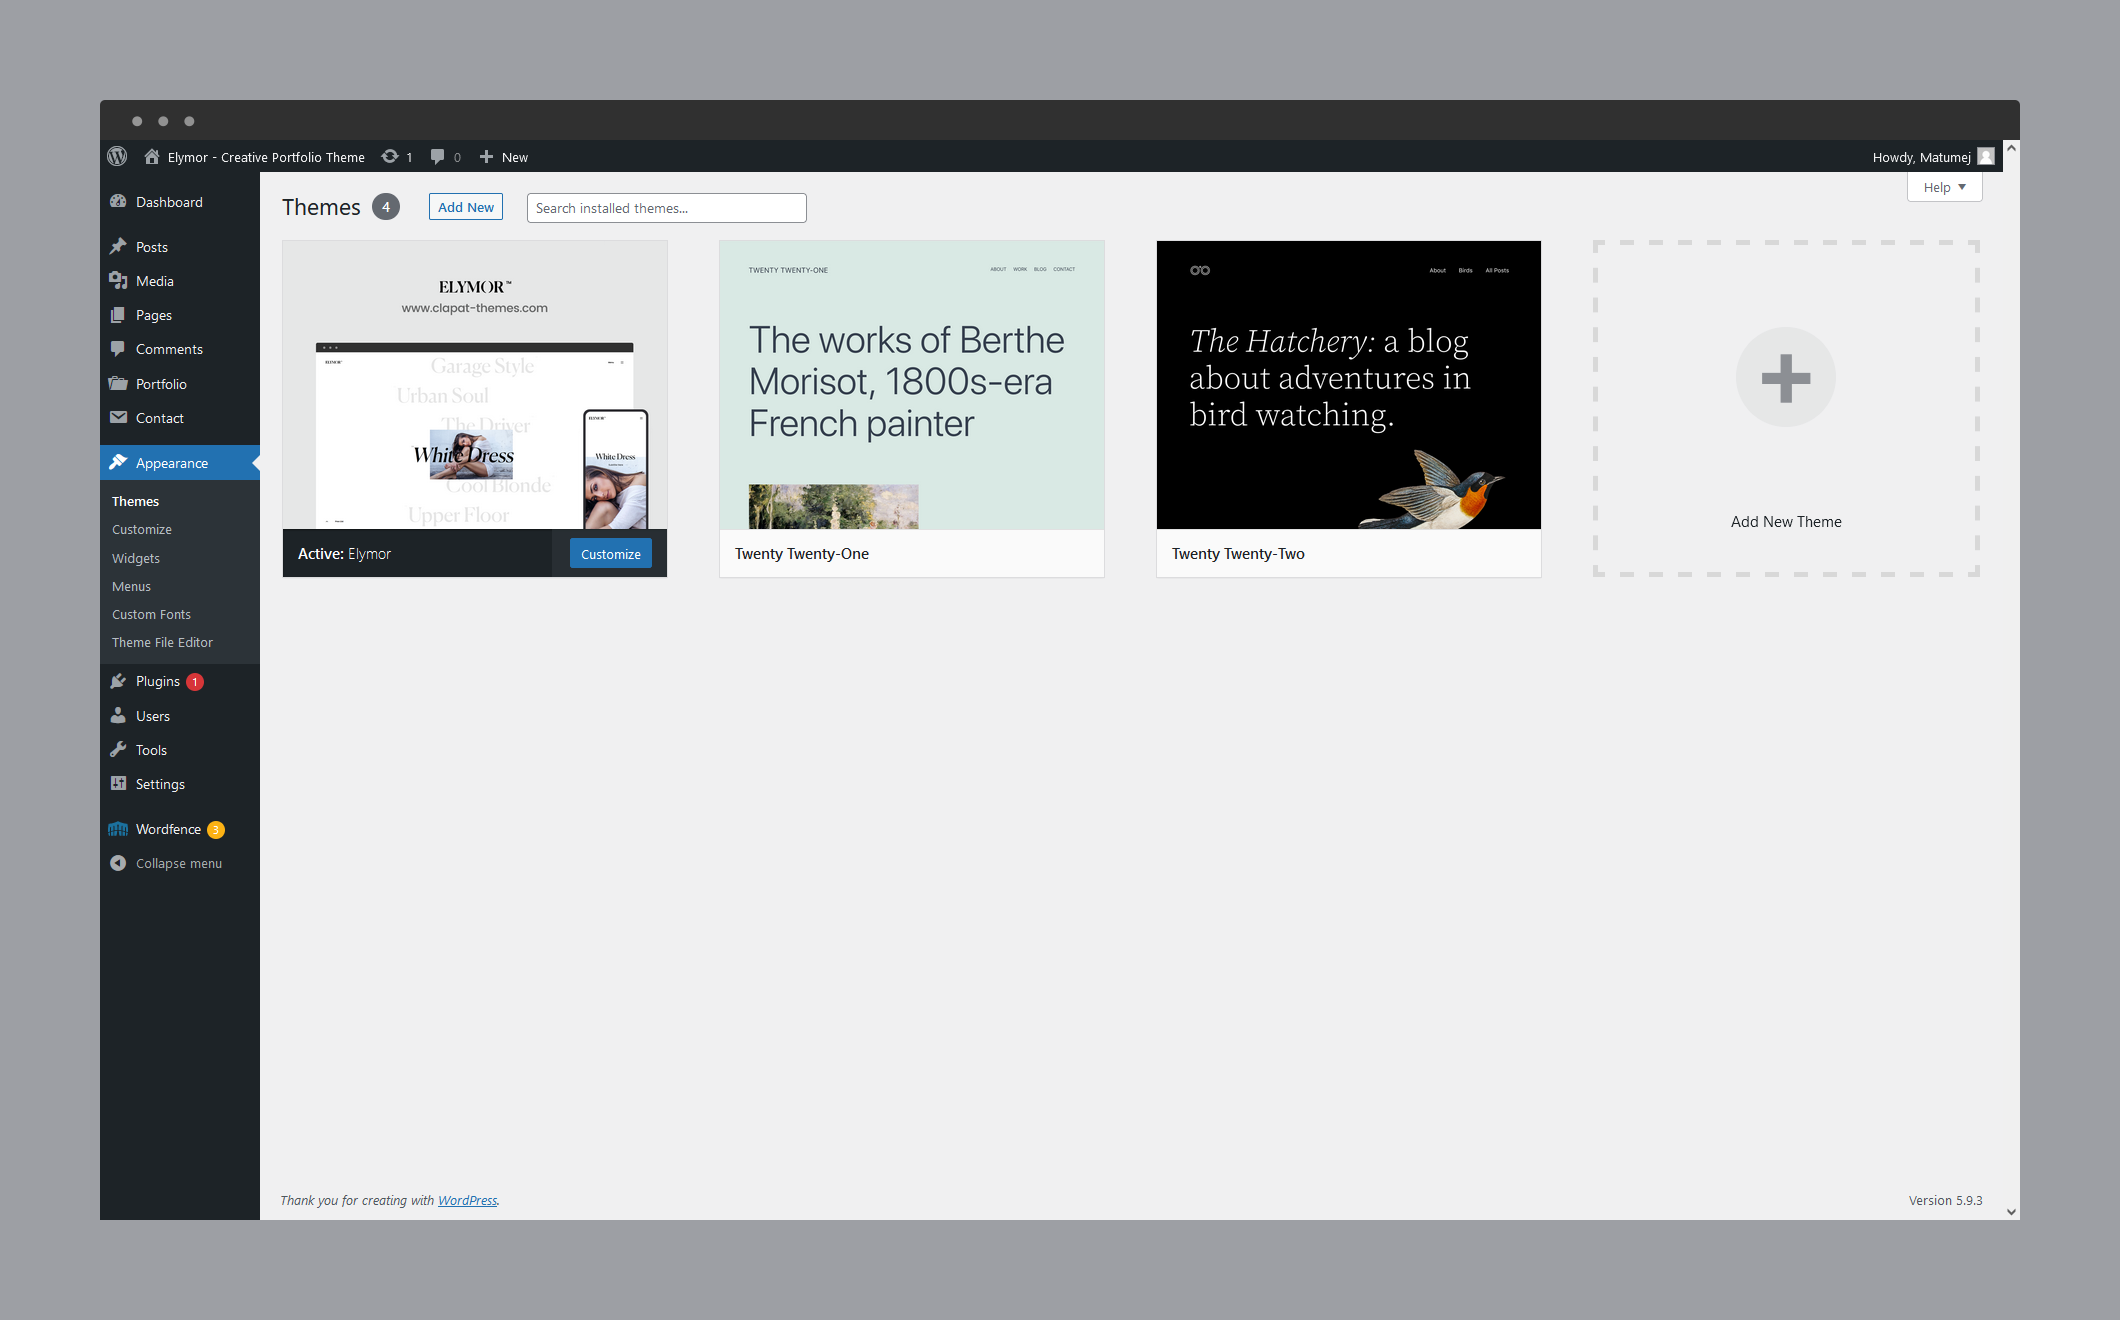The image size is (2120, 1320).
Task: Click the Plugins plug icon
Action: tap(118, 680)
